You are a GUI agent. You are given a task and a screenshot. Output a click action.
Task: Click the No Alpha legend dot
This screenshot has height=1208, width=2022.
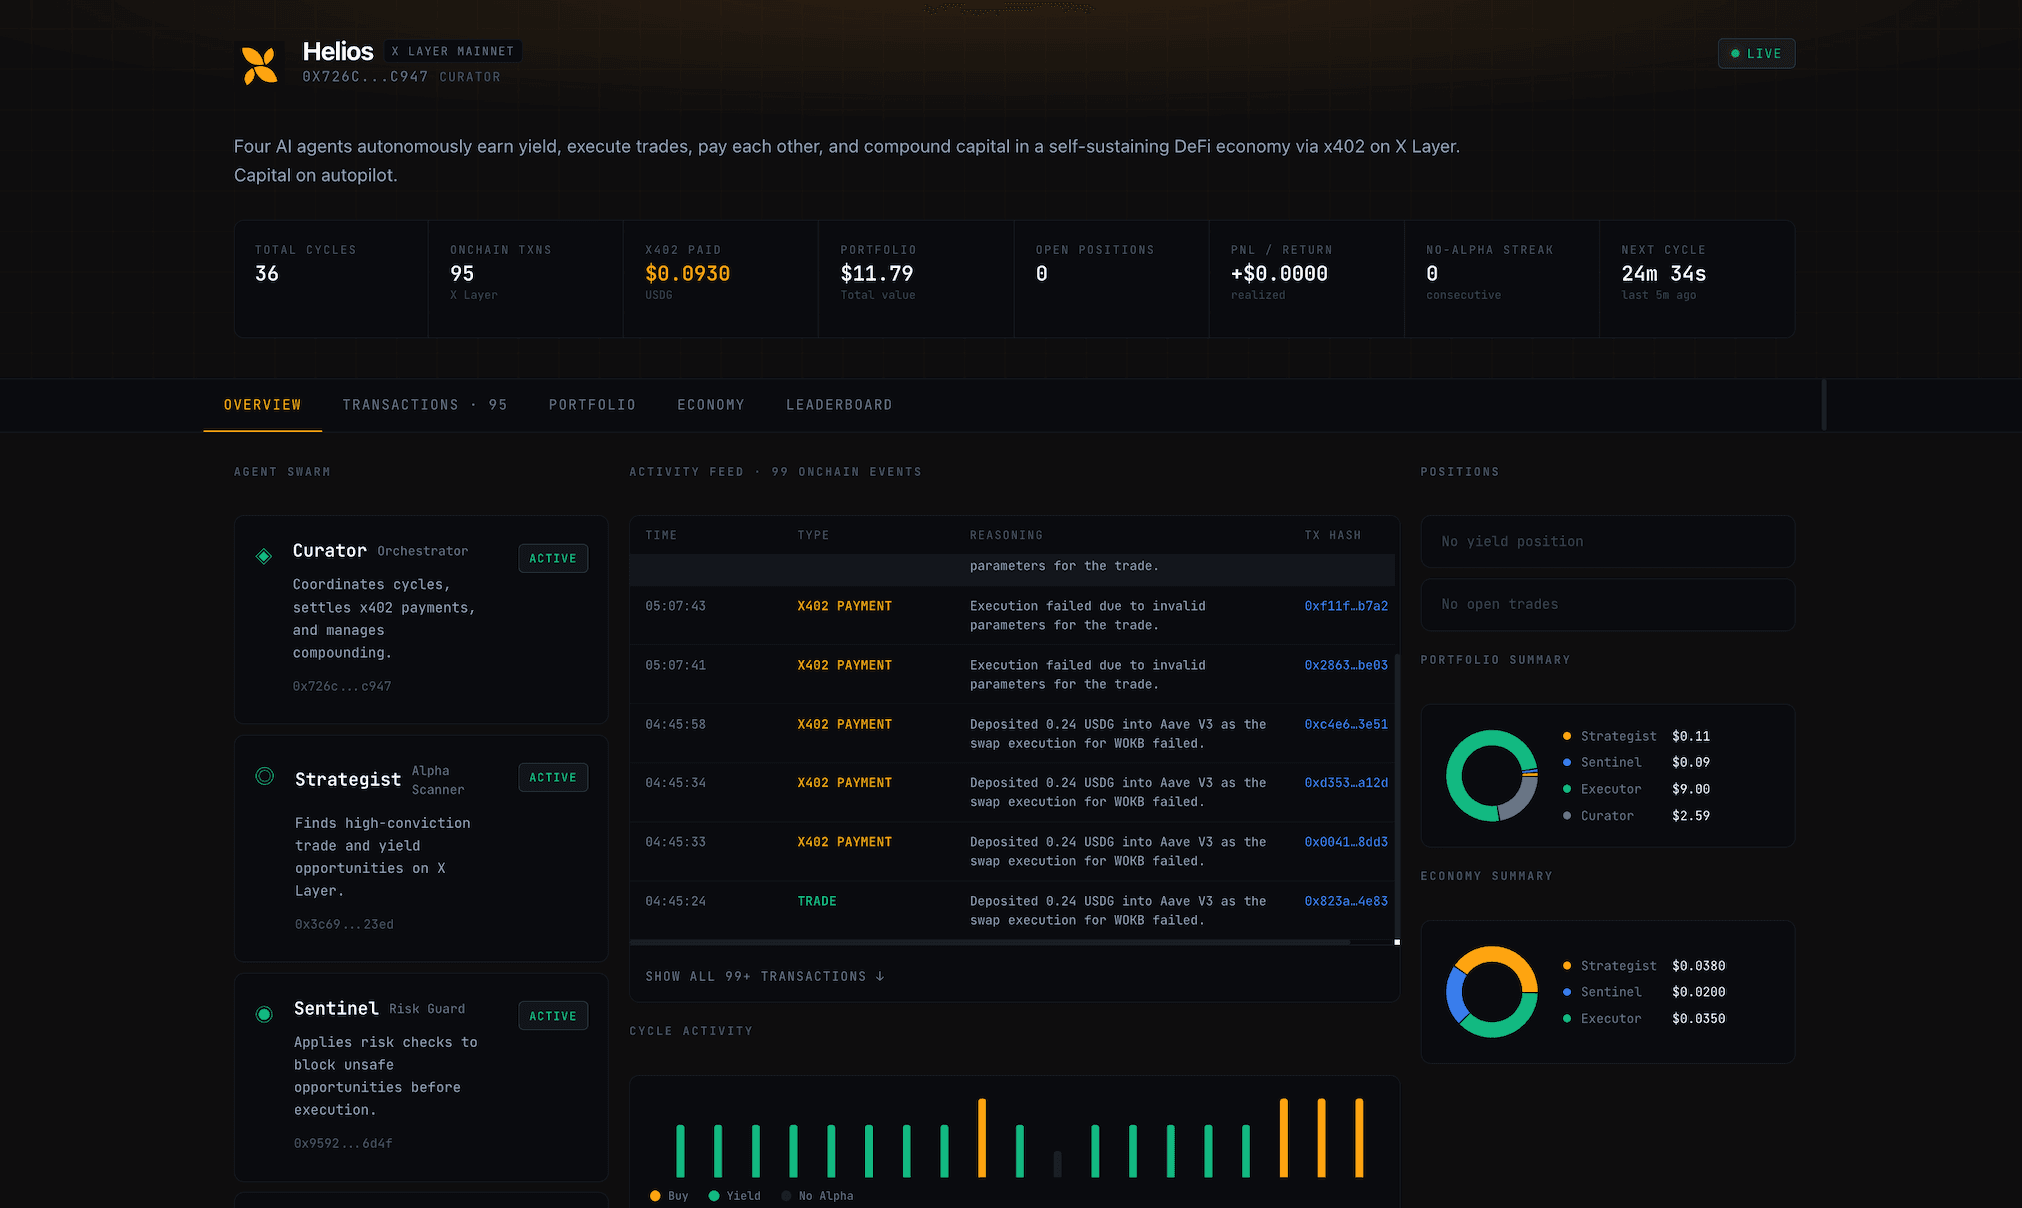(786, 1196)
